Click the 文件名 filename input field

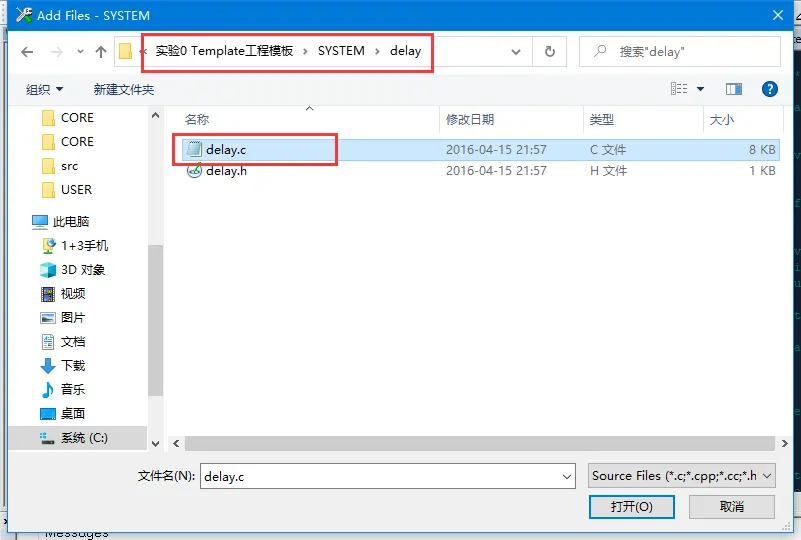pyautogui.click(x=388, y=476)
